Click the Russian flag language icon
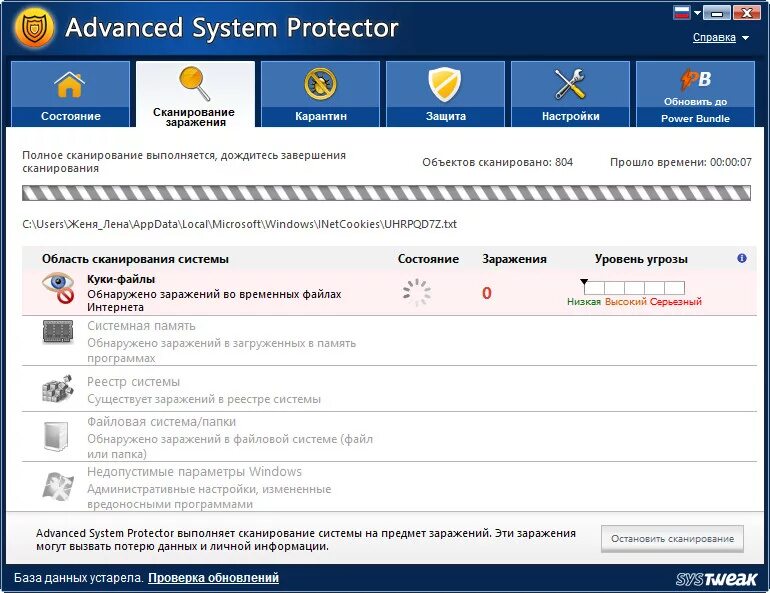This screenshot has height=593, width=770. [682, 13]
